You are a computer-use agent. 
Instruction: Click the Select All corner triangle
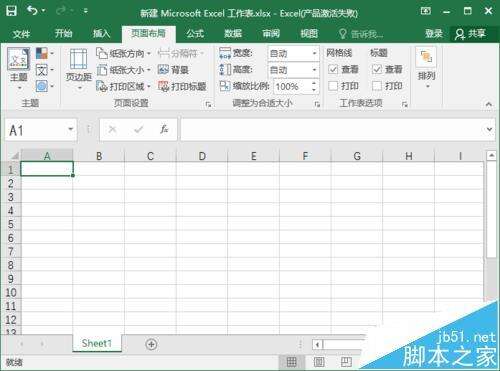coord(14,156)
